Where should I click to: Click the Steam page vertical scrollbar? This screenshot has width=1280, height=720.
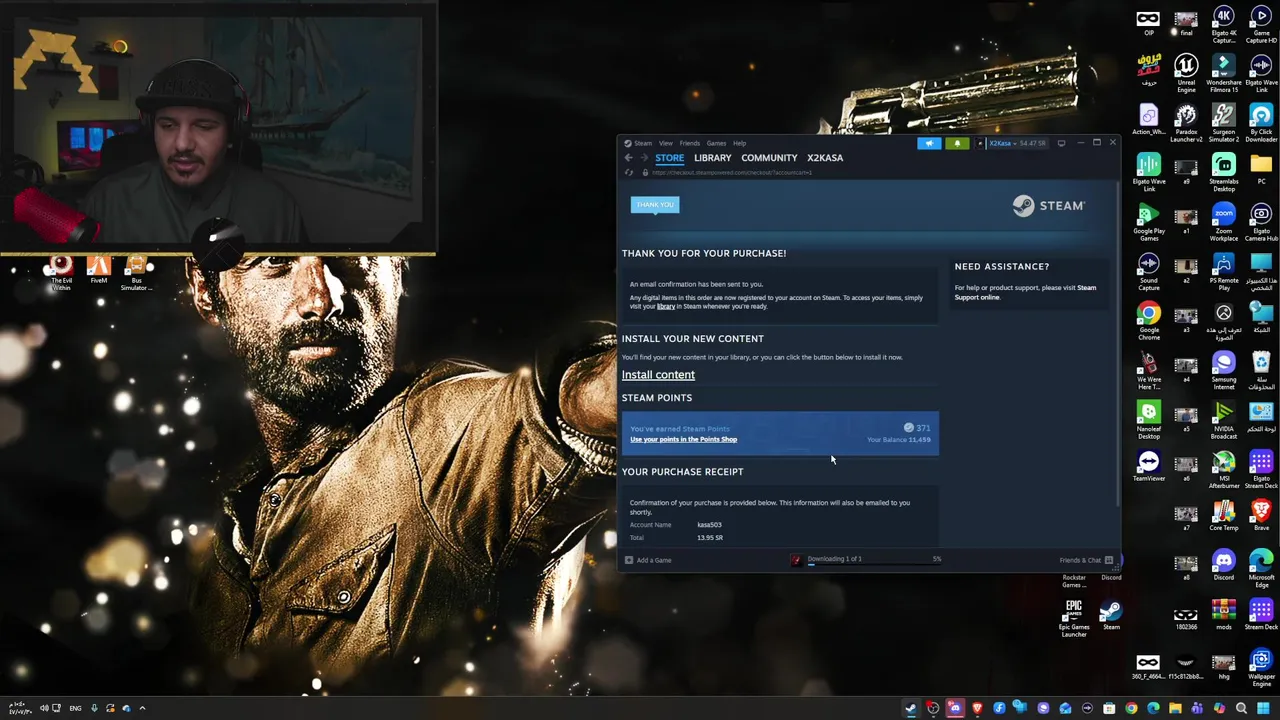pos(1117,345)
